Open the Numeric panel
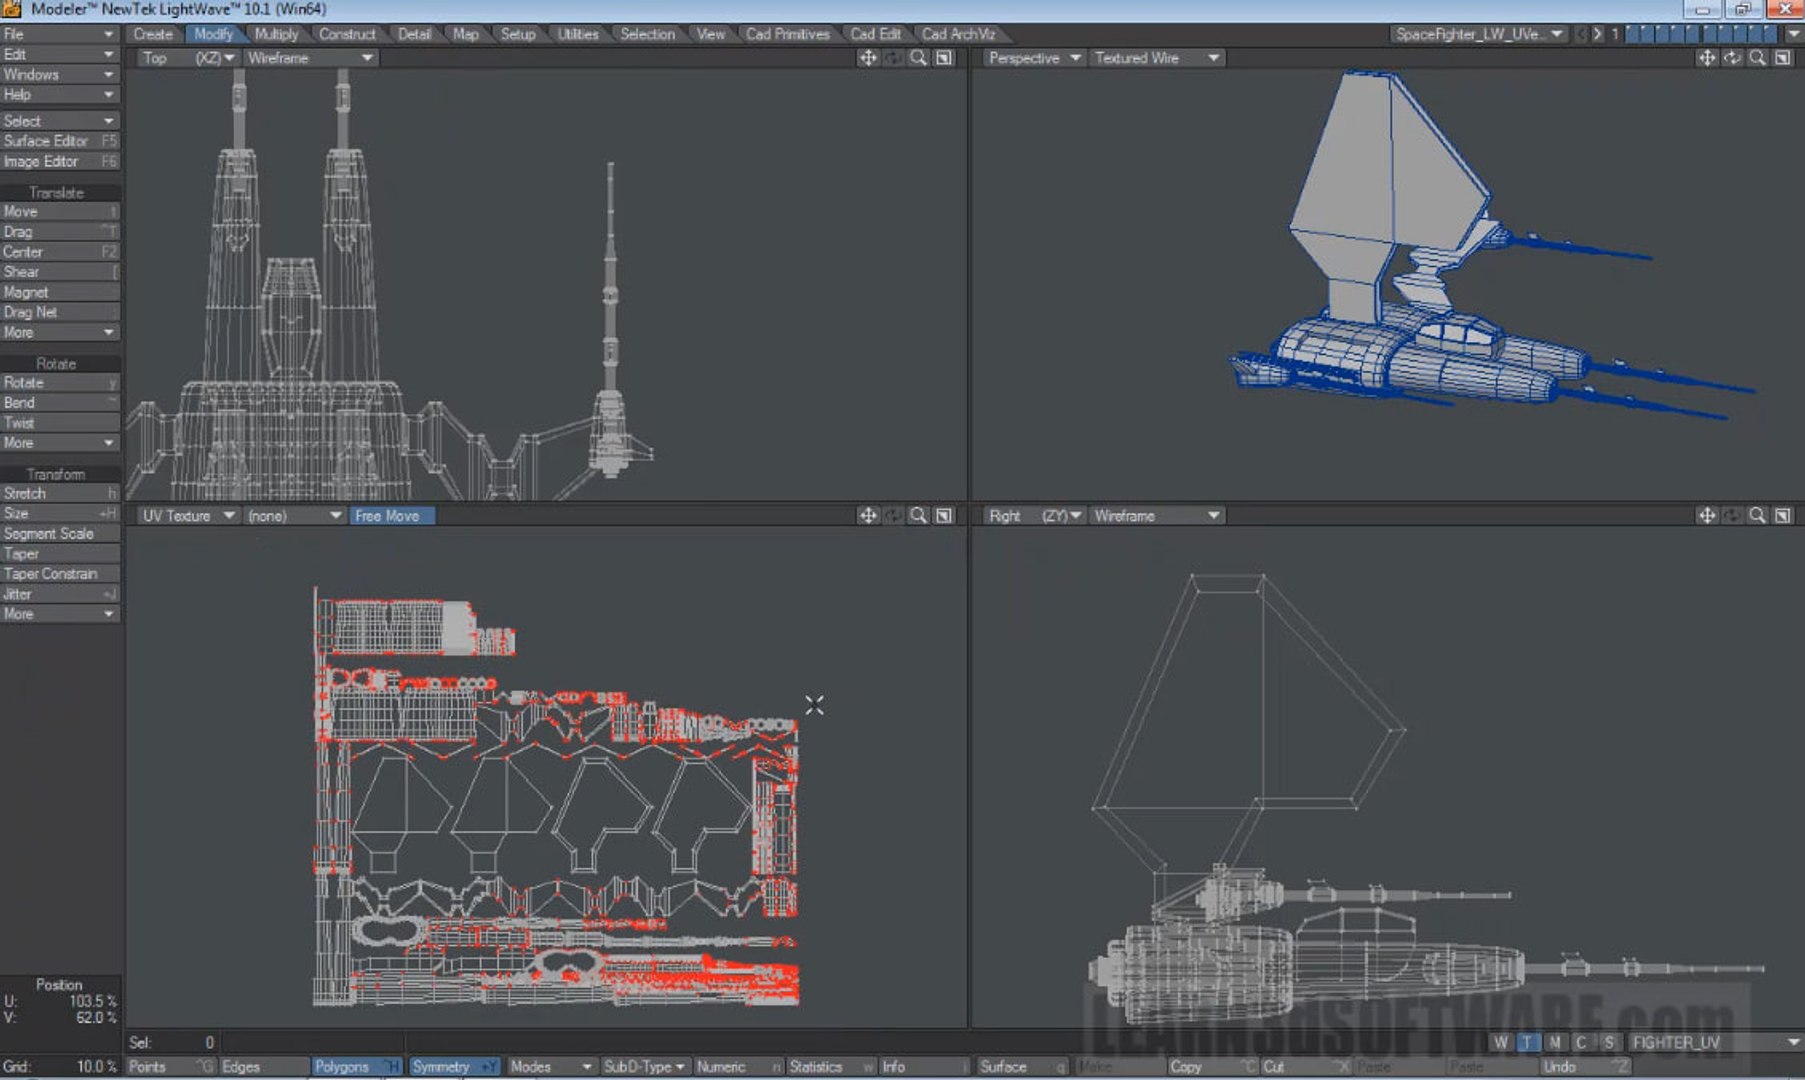The height and width of the screenshot is (1080, 1805). (738, 1067)
